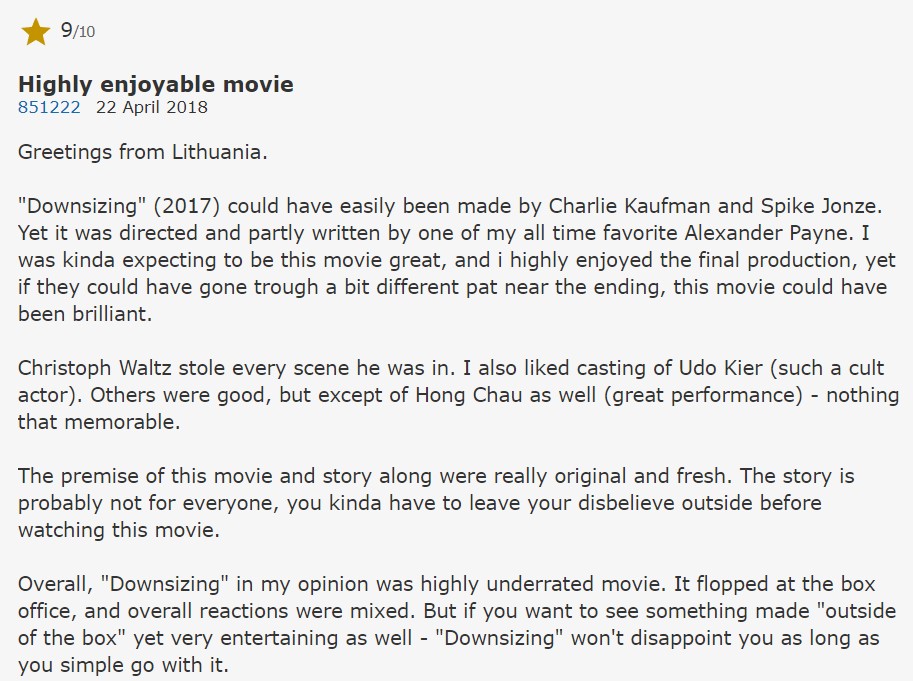Click the review title Highly enjoyable movie
913x681 pixels.
tap(156, 84)
